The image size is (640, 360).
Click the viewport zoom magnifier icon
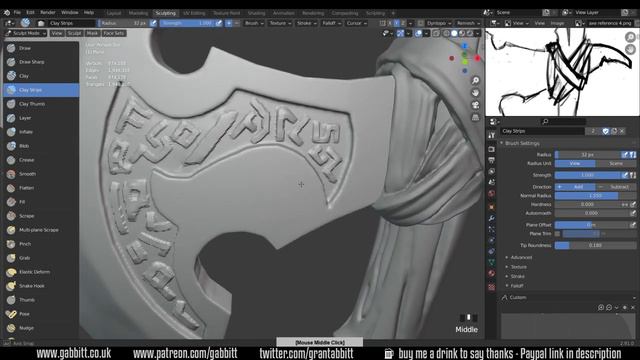(x=476, y=80)
